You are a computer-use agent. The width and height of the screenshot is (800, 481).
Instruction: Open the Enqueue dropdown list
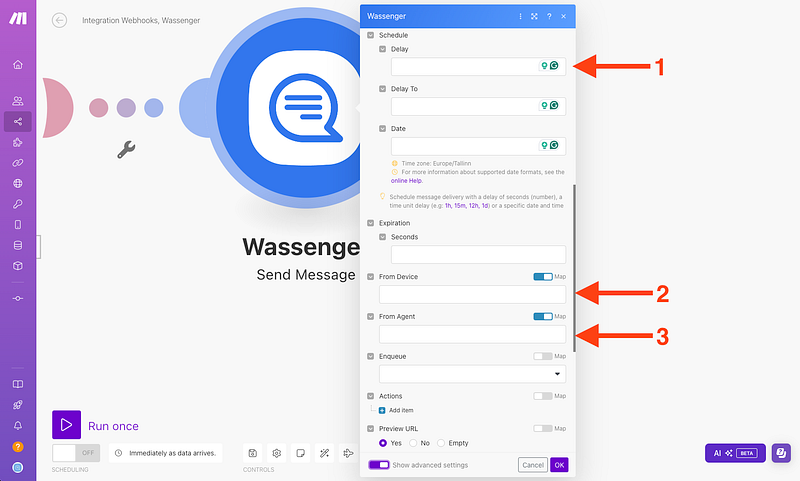coord(472,374)
